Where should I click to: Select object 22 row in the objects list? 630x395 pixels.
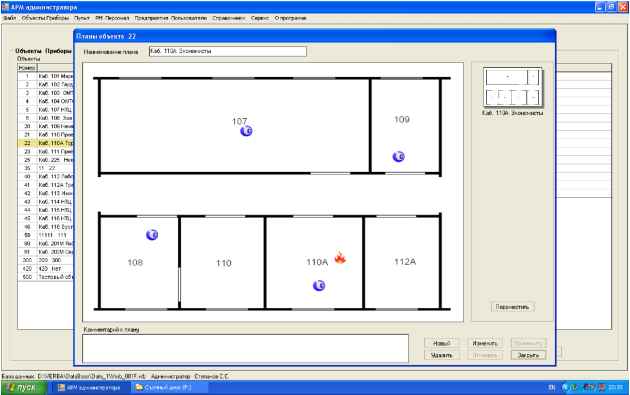coord(45,143)
